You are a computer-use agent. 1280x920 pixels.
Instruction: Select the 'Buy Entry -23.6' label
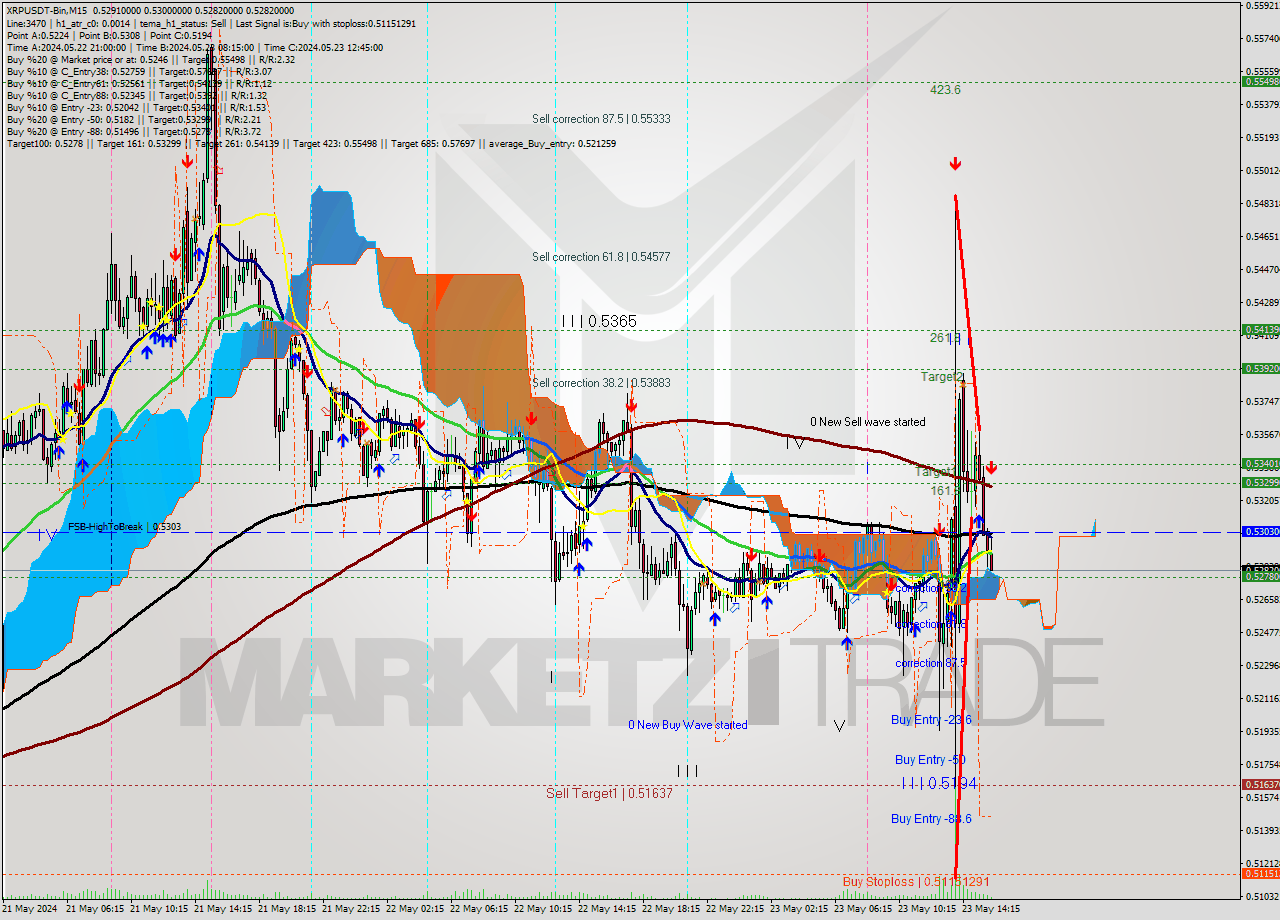931,720
